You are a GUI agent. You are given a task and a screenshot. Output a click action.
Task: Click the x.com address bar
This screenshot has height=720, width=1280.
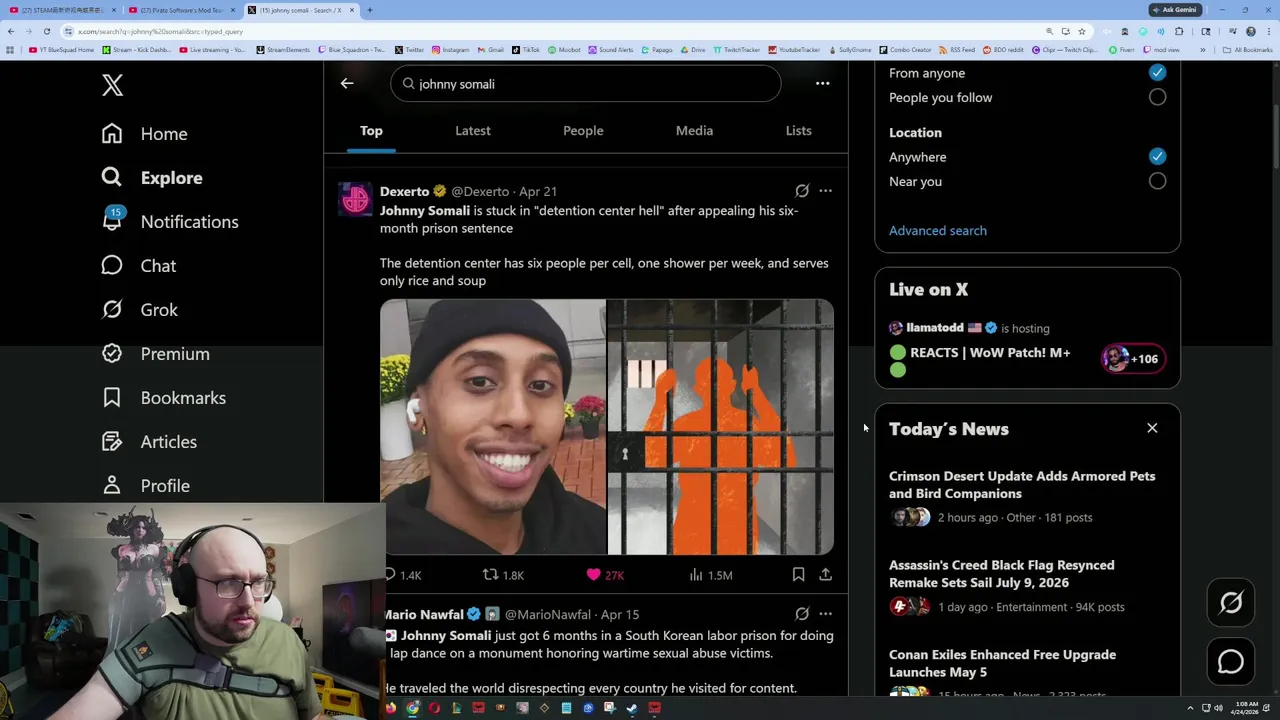pos(550,31)
